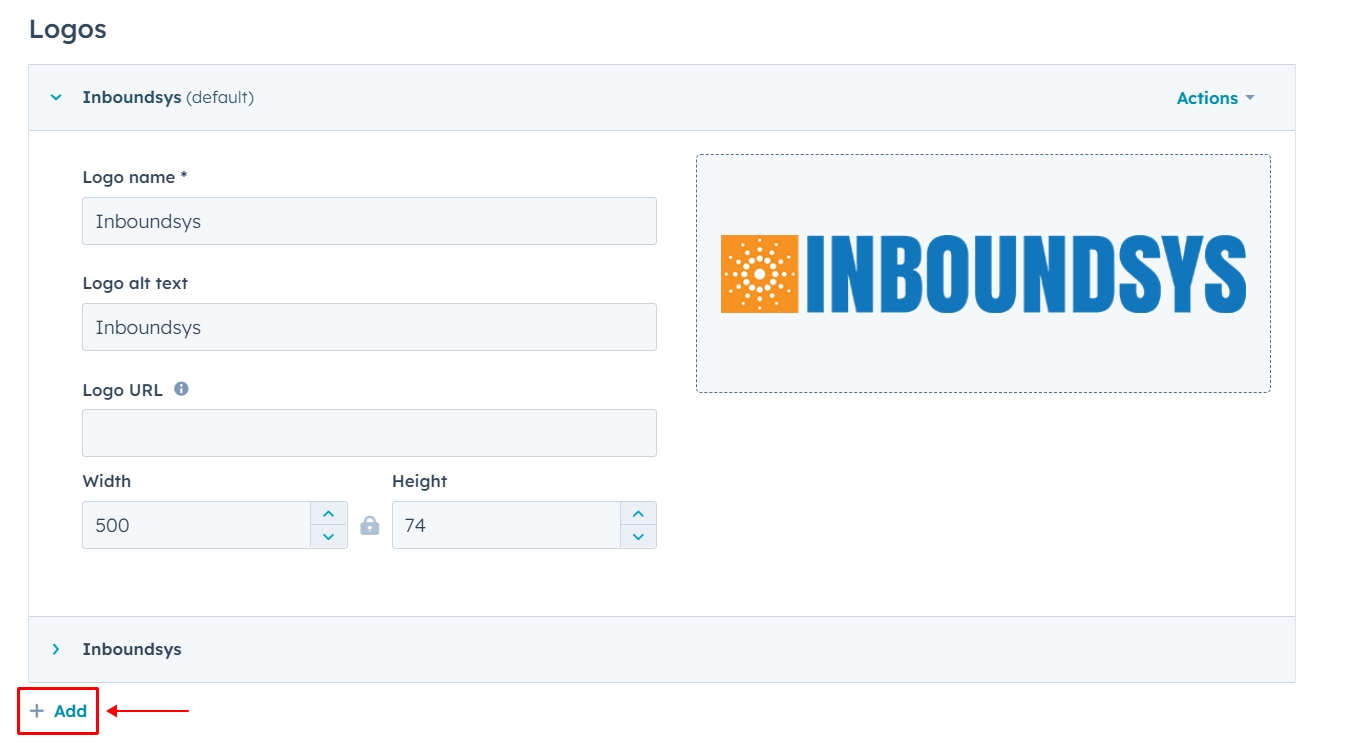Screen dimensions: 1353x742
Task: Click the Logo alt text label
Action: click(135, 283)
